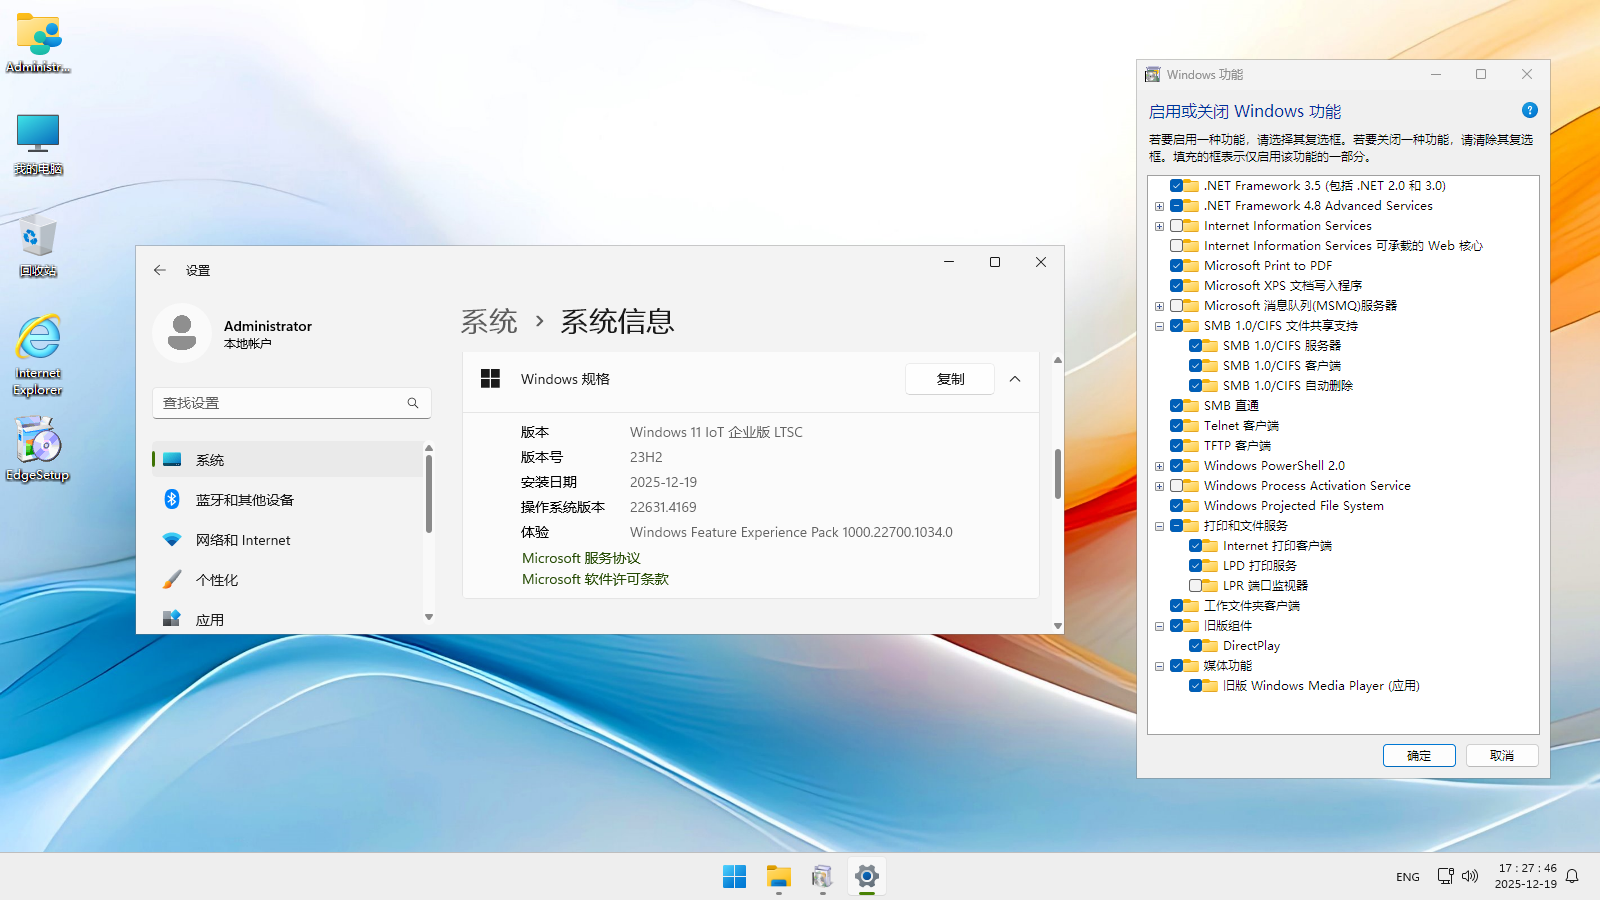Collapse 旧版组件 tree node
The image size is (1600, 900).
(1159, 626)
